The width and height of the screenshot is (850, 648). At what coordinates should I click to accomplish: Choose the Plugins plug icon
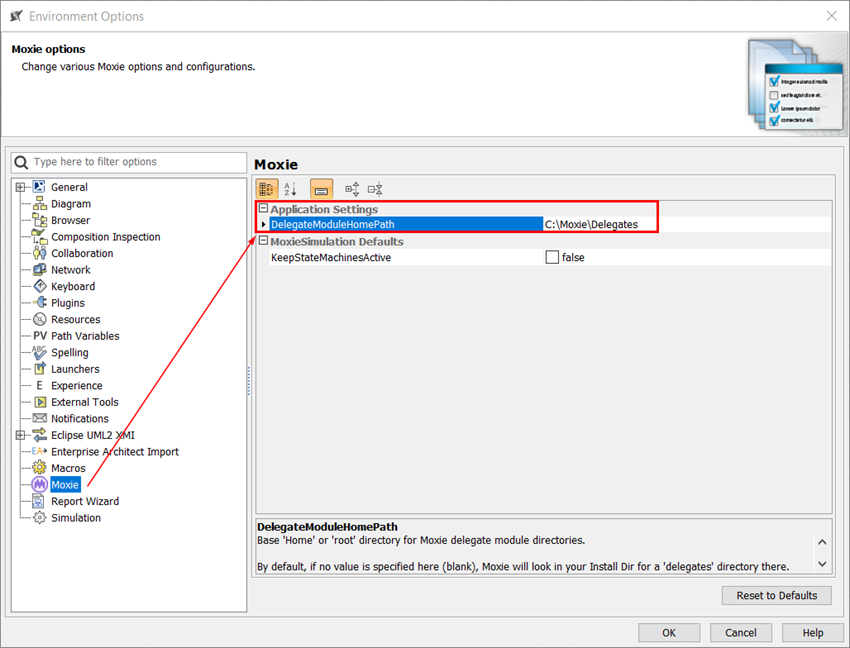(41, 303)
